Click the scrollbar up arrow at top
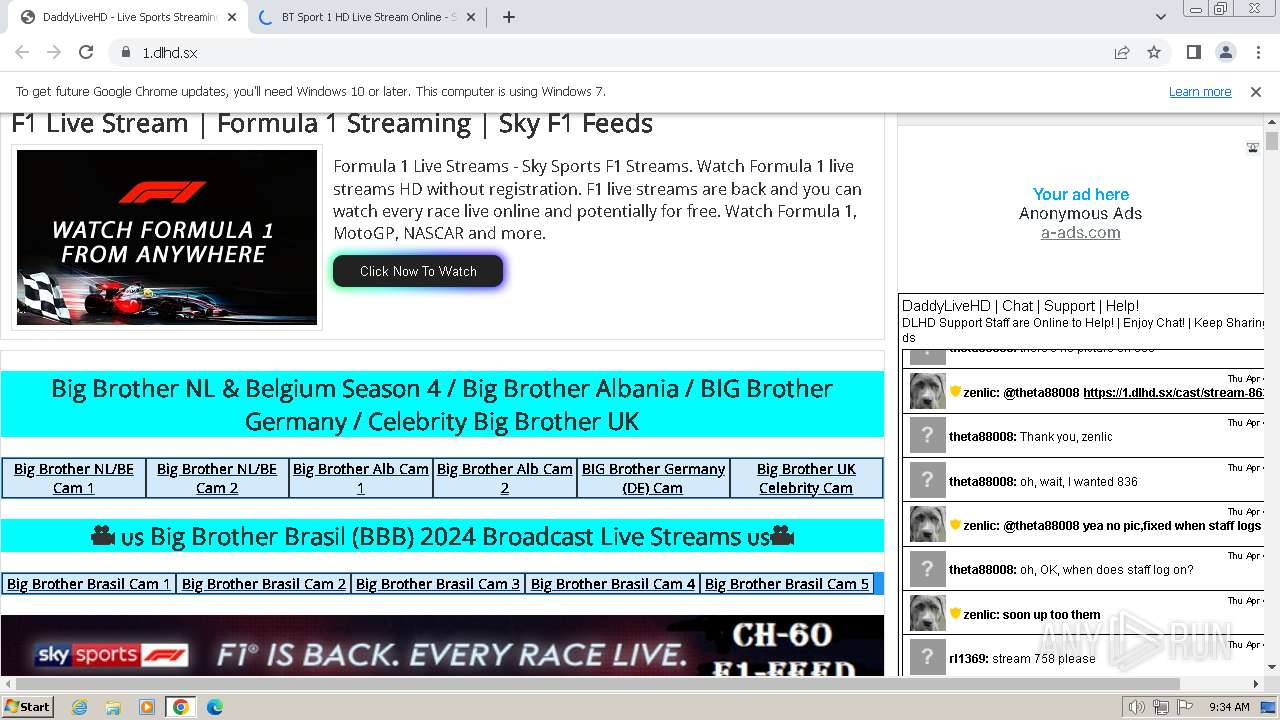The height and width of the screenshot is (720, 1280). point(1272,120)
